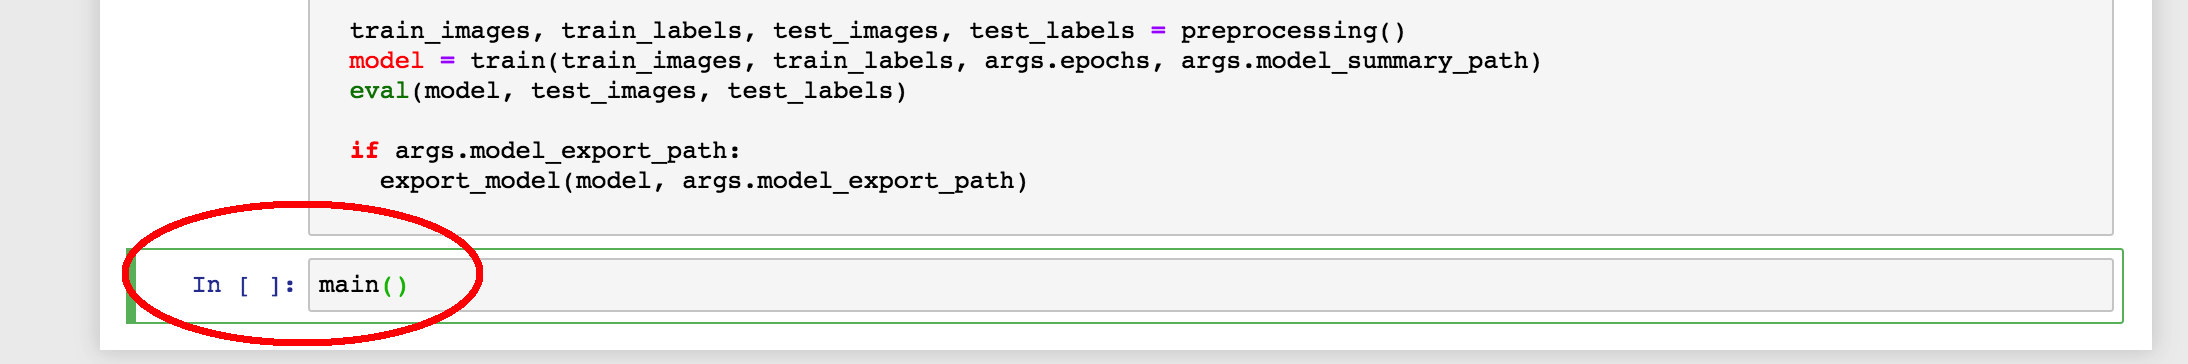Place cursor on the train( function call

pos(507,61)
